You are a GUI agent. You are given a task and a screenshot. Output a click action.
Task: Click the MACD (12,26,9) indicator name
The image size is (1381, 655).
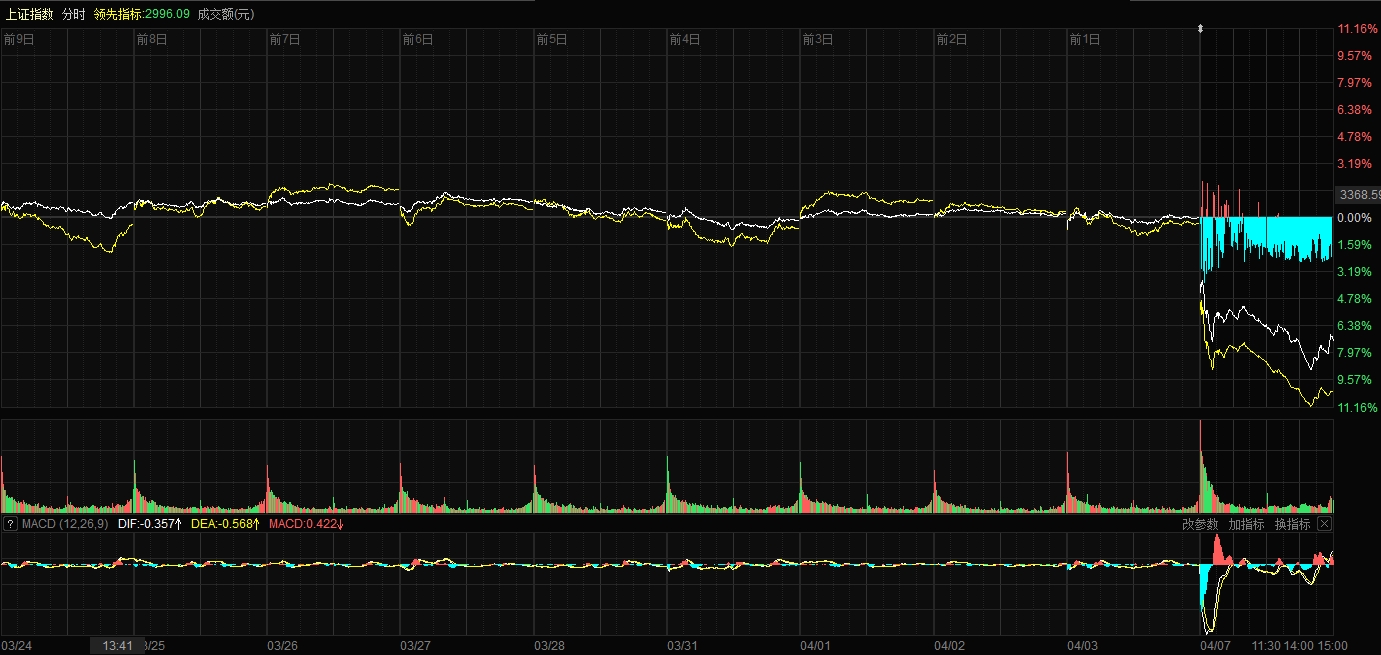pyautogui.click(x=65, y=524)
